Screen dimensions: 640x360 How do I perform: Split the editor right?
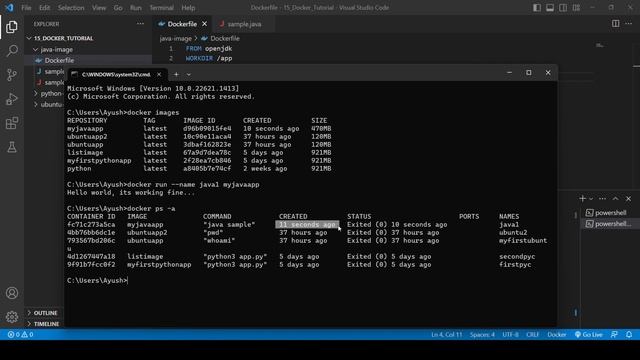pos(616,24)
